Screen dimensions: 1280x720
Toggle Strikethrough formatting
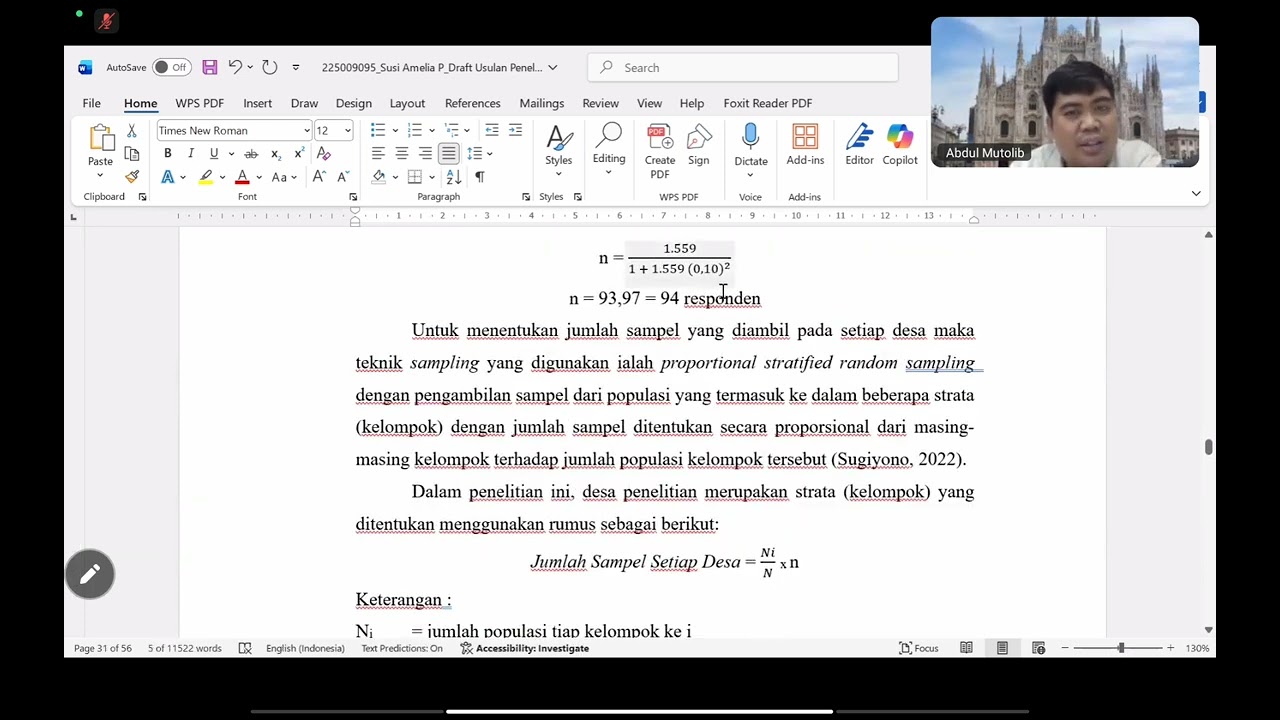tap(251, 154)
